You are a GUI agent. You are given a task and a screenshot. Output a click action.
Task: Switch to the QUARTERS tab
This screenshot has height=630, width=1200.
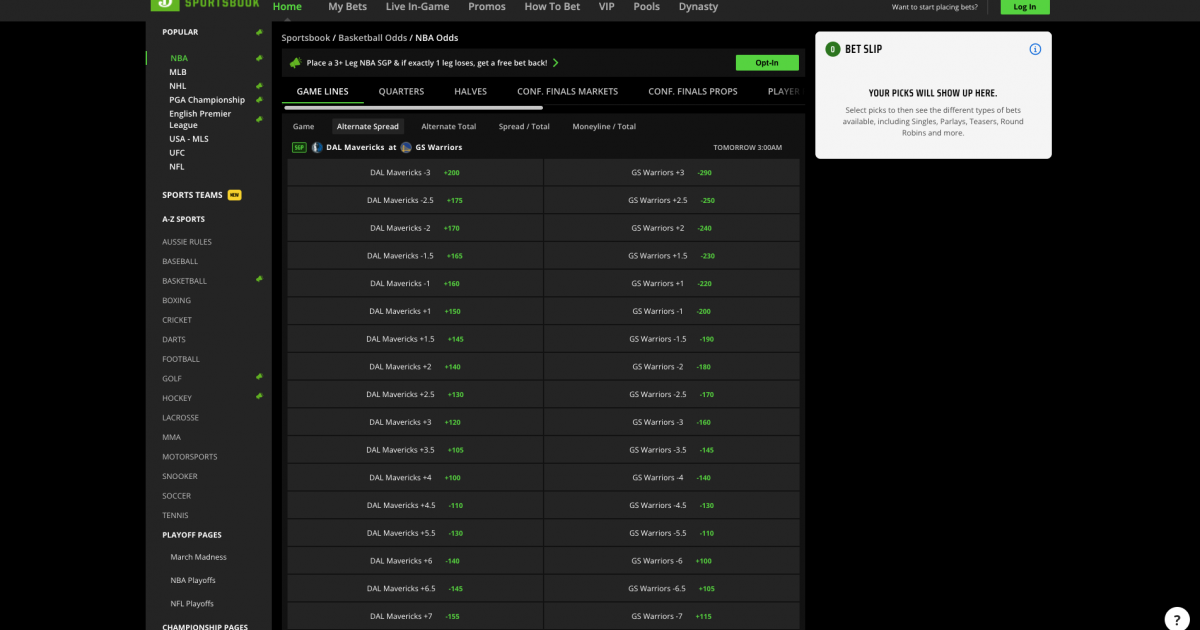tap(401, 91)
